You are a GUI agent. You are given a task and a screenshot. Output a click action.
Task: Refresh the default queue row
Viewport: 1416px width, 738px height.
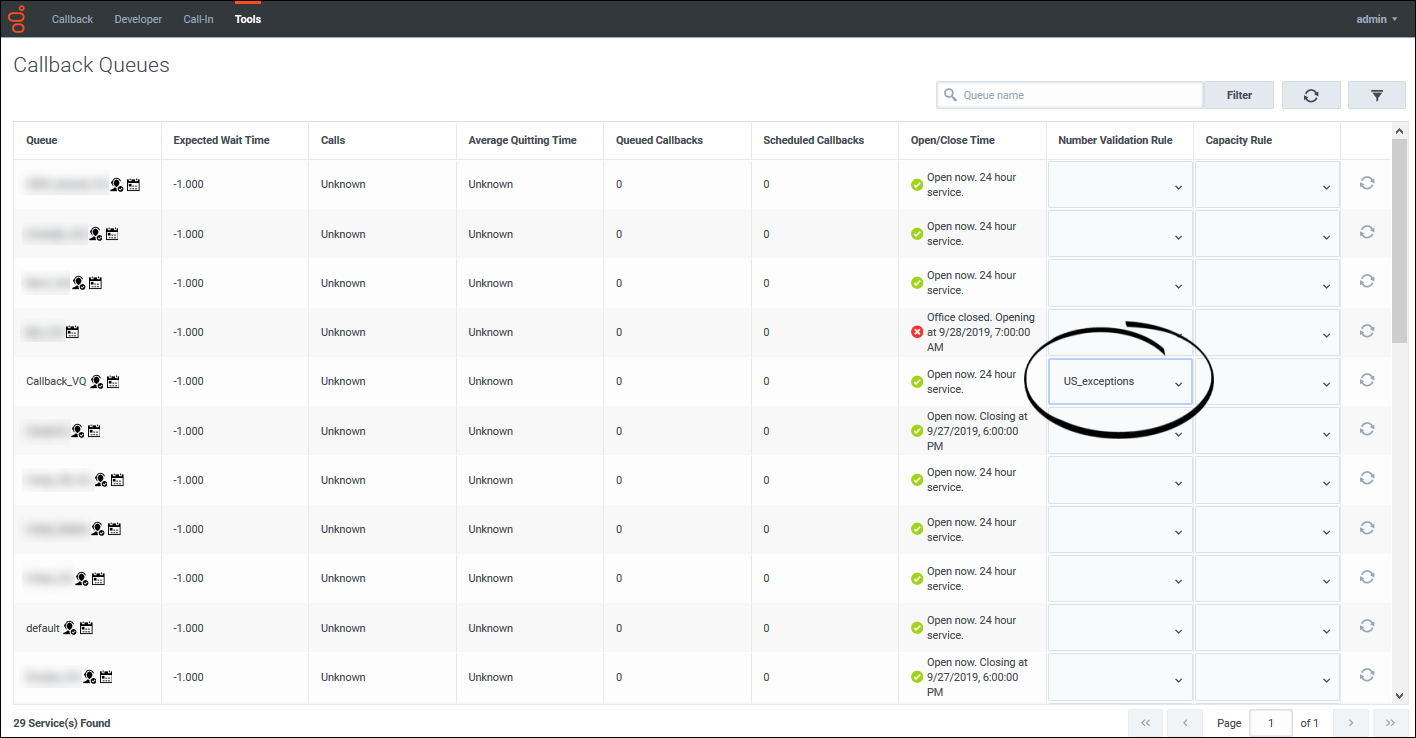click(x=1367, y=626)
